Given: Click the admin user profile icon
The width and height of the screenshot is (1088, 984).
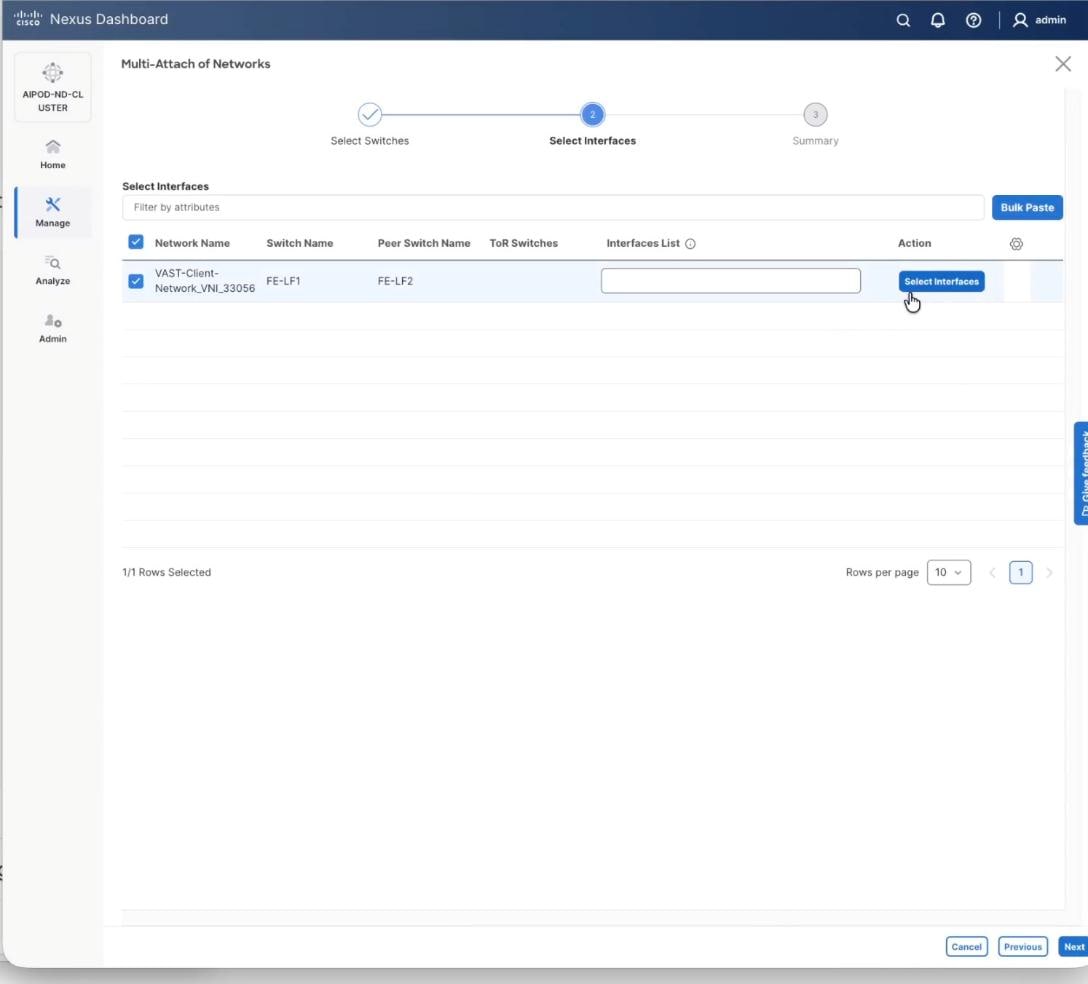Looking at the screenshot, I should pyautogui.click(x=1020, y=20).
